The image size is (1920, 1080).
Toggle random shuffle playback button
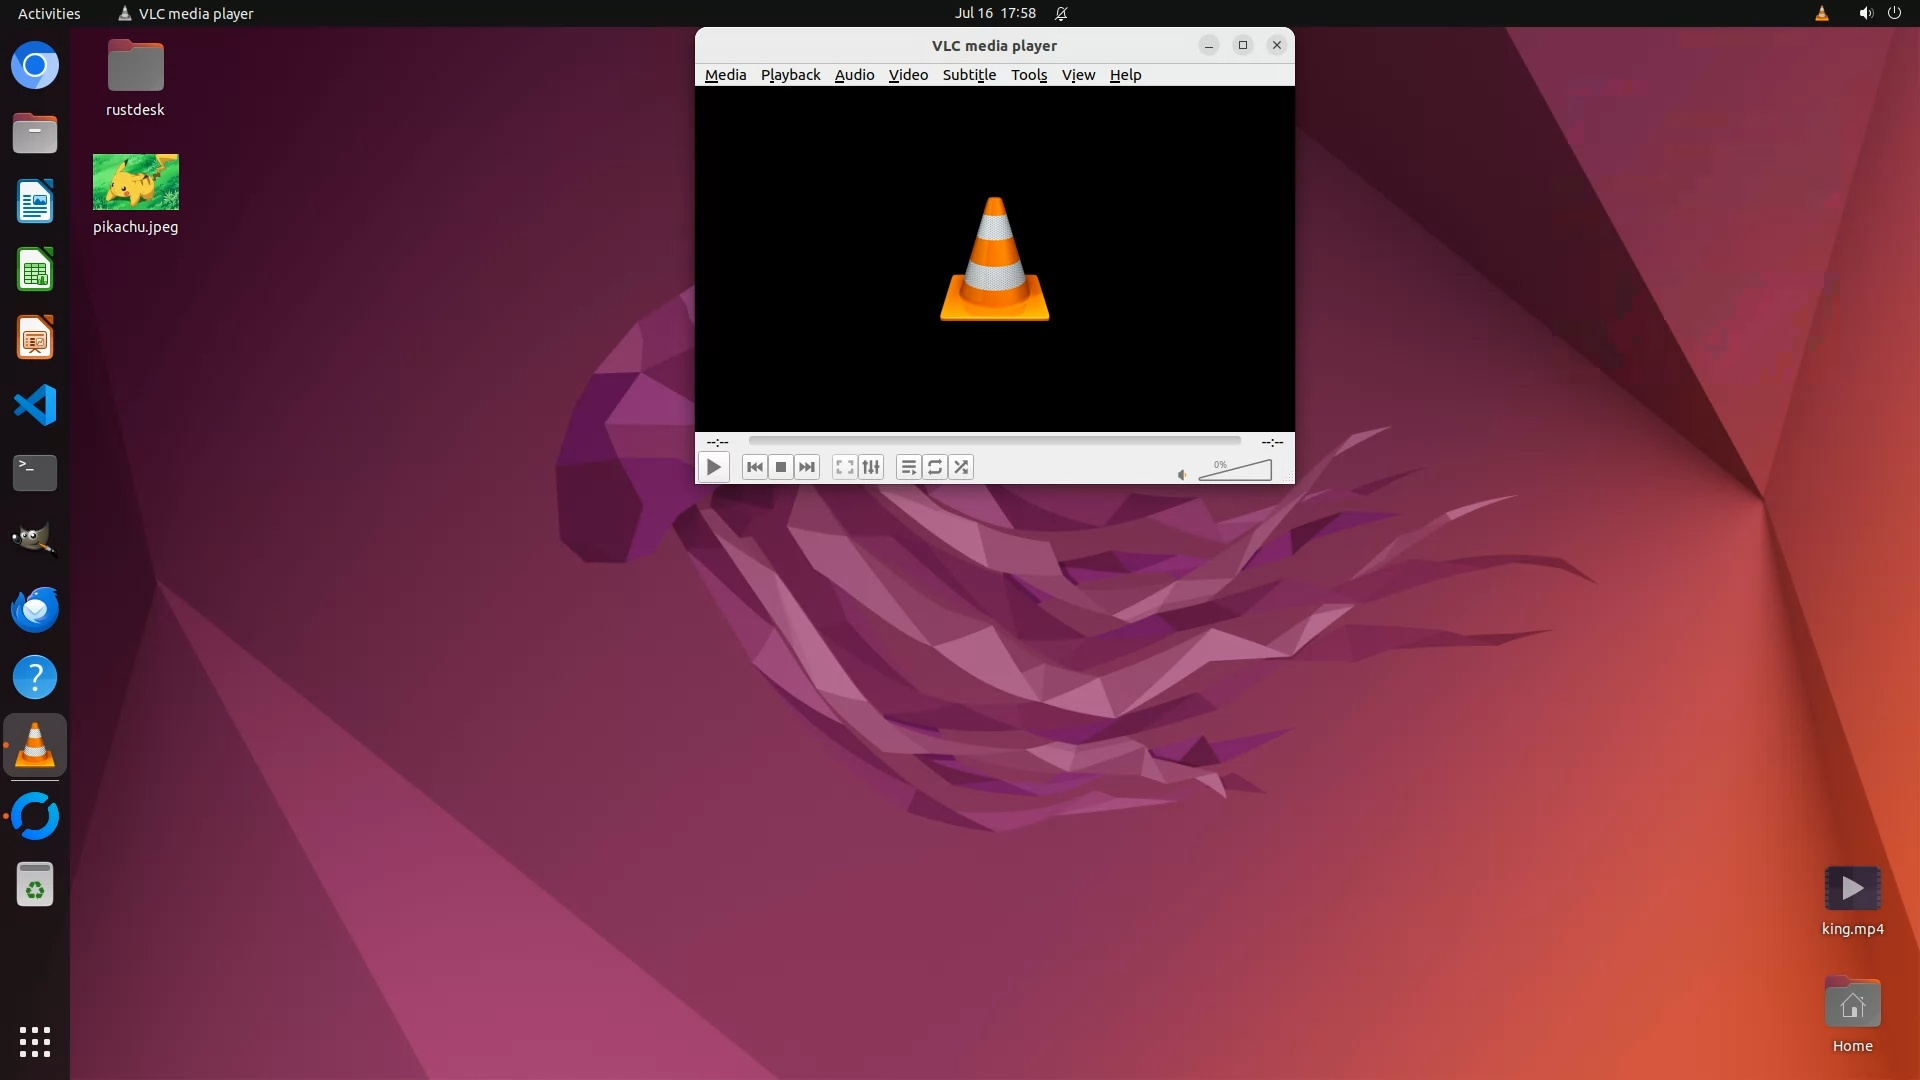pyautogui.click(x=961, y=467)
